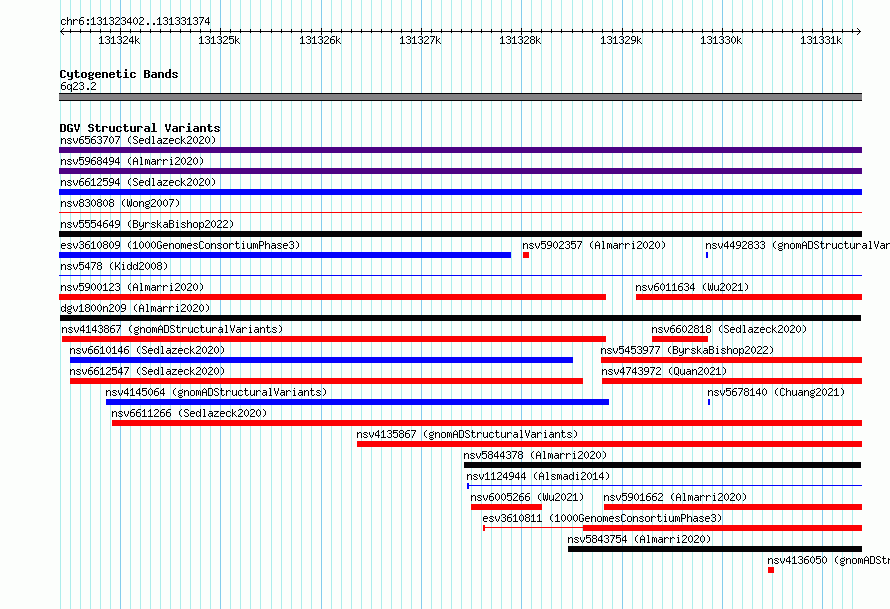Click the 131330k ruler tick label
The height and width of the screenshot is (609, 890).
tap(721, 40)
